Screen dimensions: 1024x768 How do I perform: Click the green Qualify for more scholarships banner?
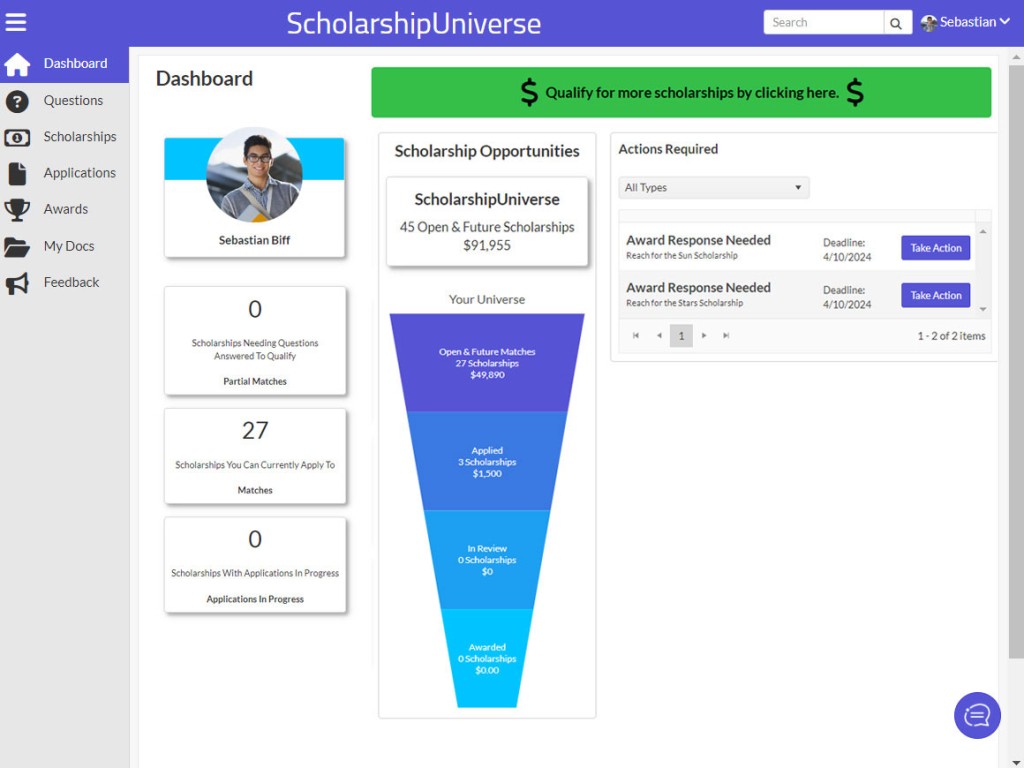(x=681, y=93)
